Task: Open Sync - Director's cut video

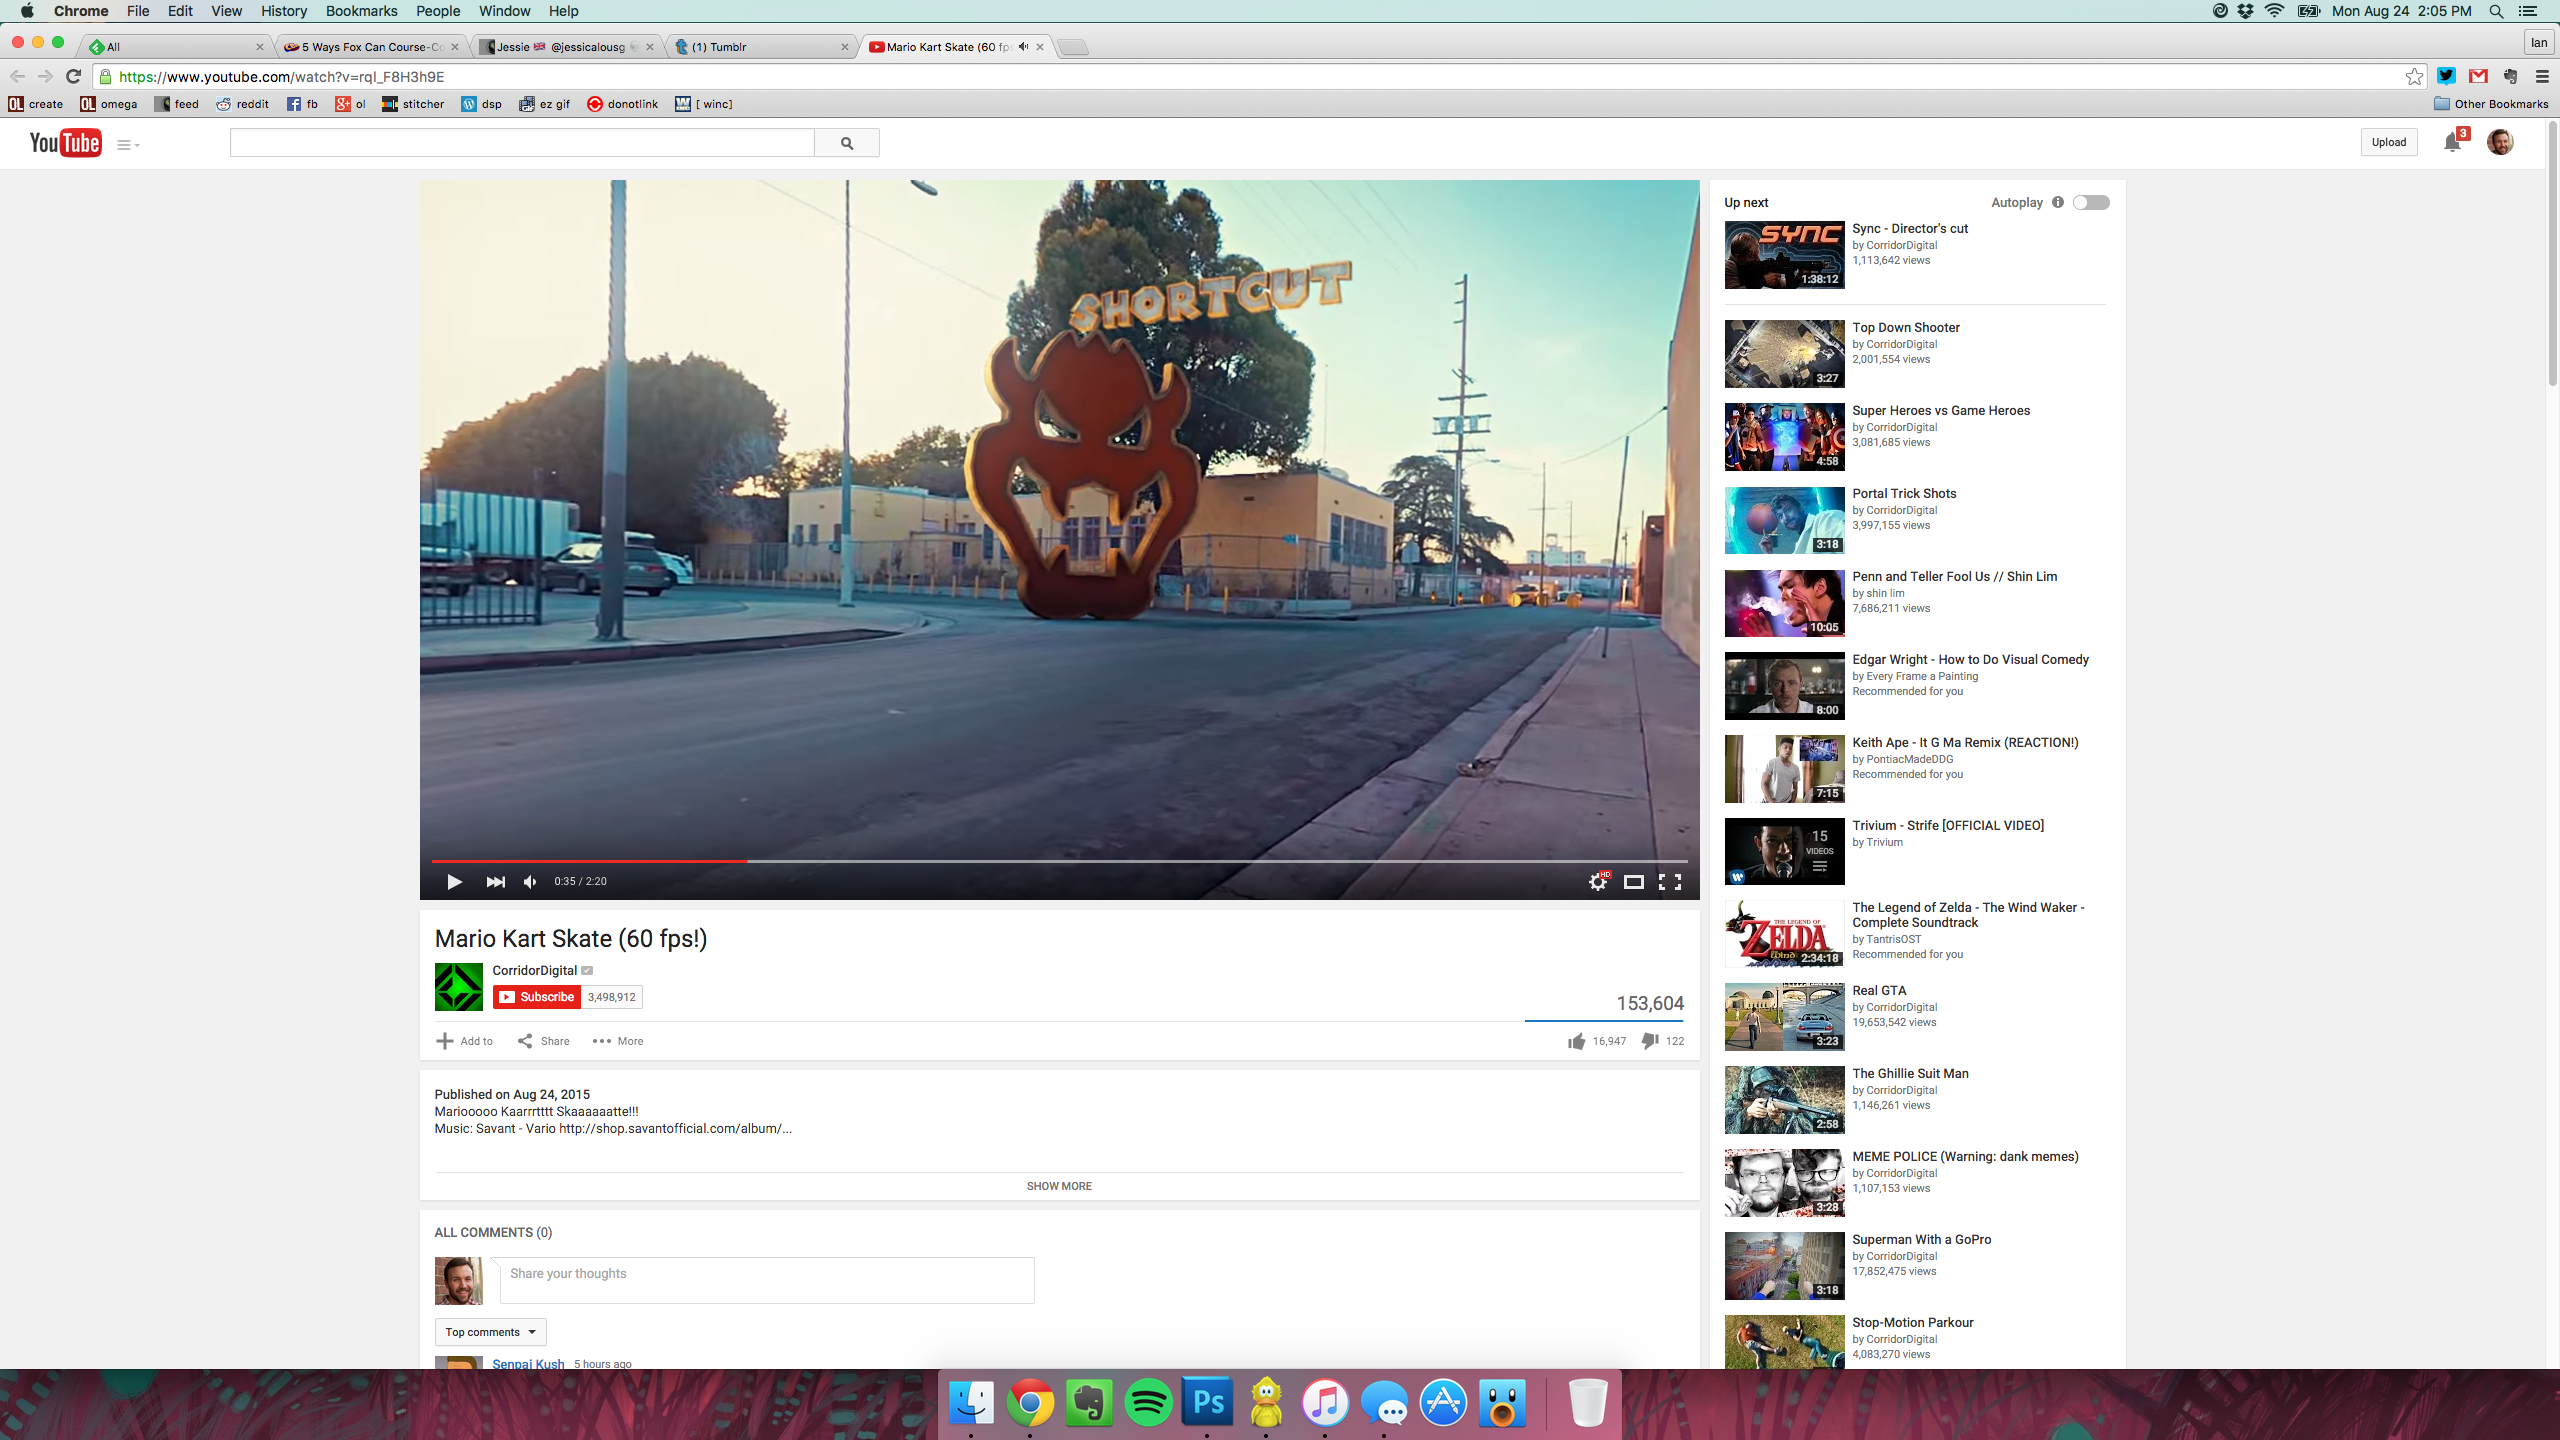Action: 1910,228
